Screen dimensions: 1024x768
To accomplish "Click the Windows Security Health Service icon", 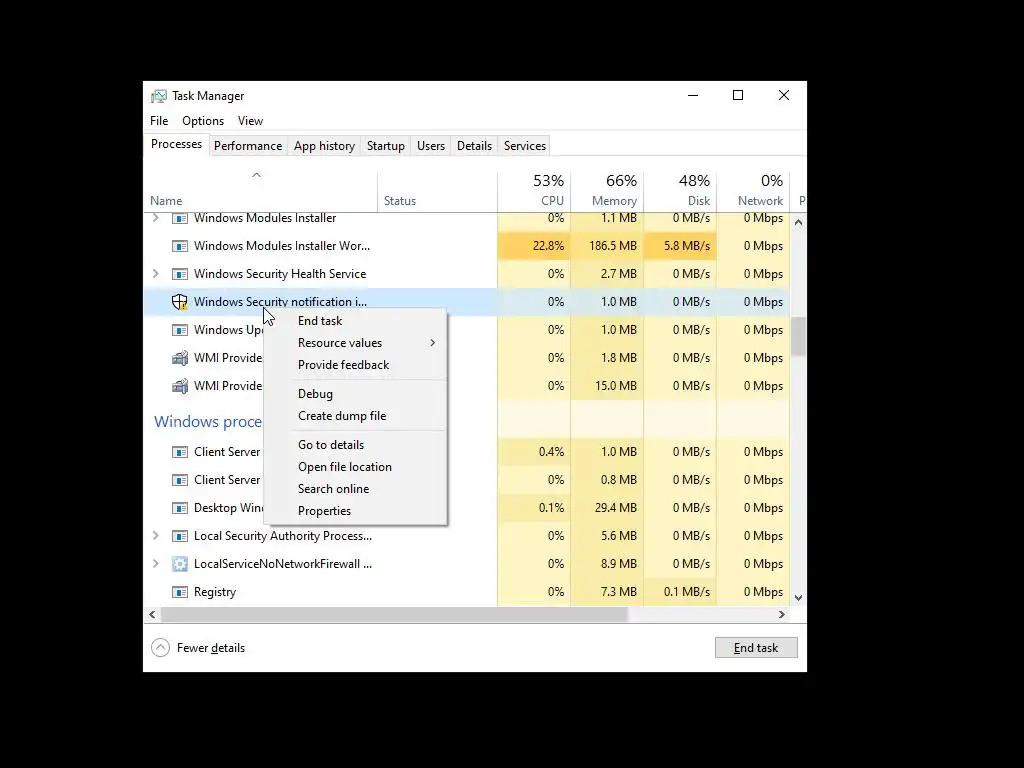I will click(180, 274).
